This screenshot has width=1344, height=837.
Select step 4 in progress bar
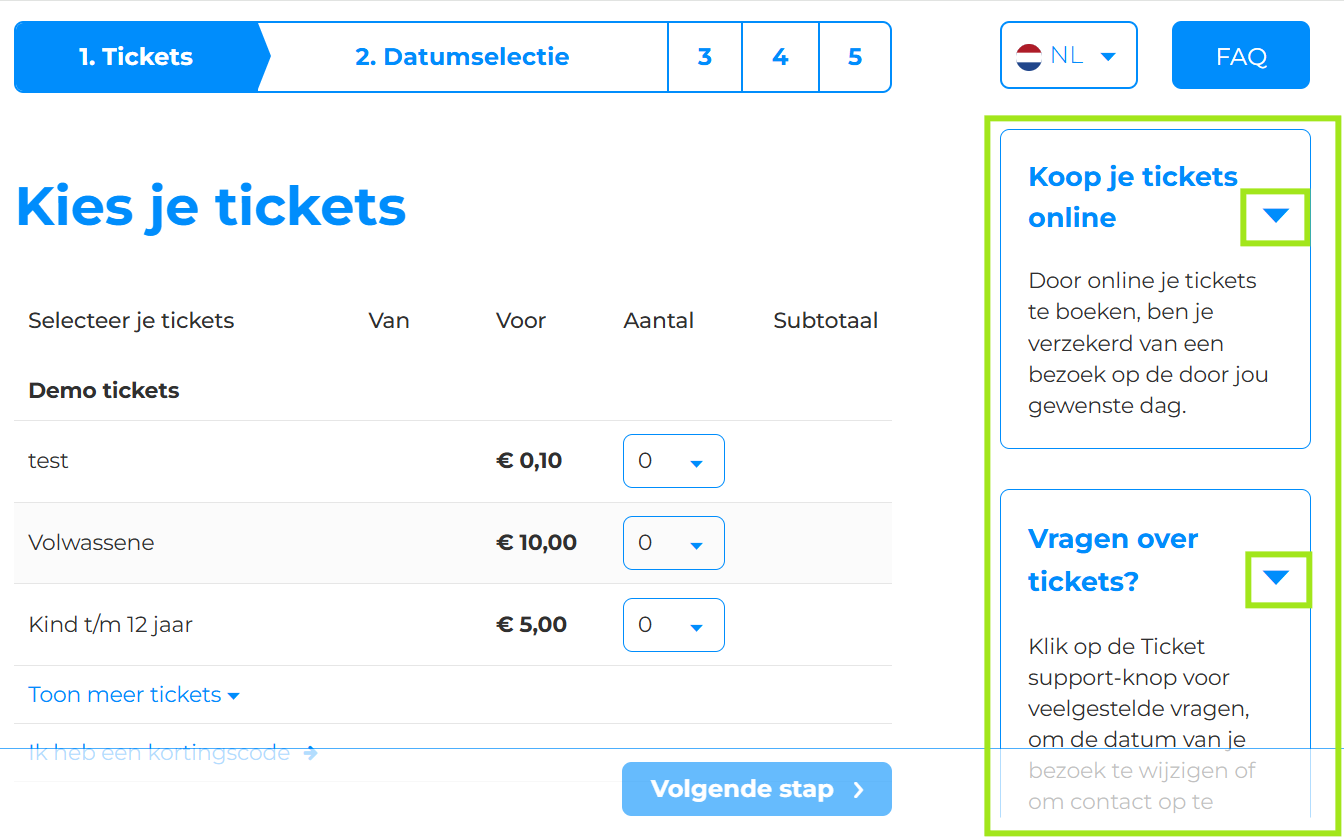(x=780, y=57)
